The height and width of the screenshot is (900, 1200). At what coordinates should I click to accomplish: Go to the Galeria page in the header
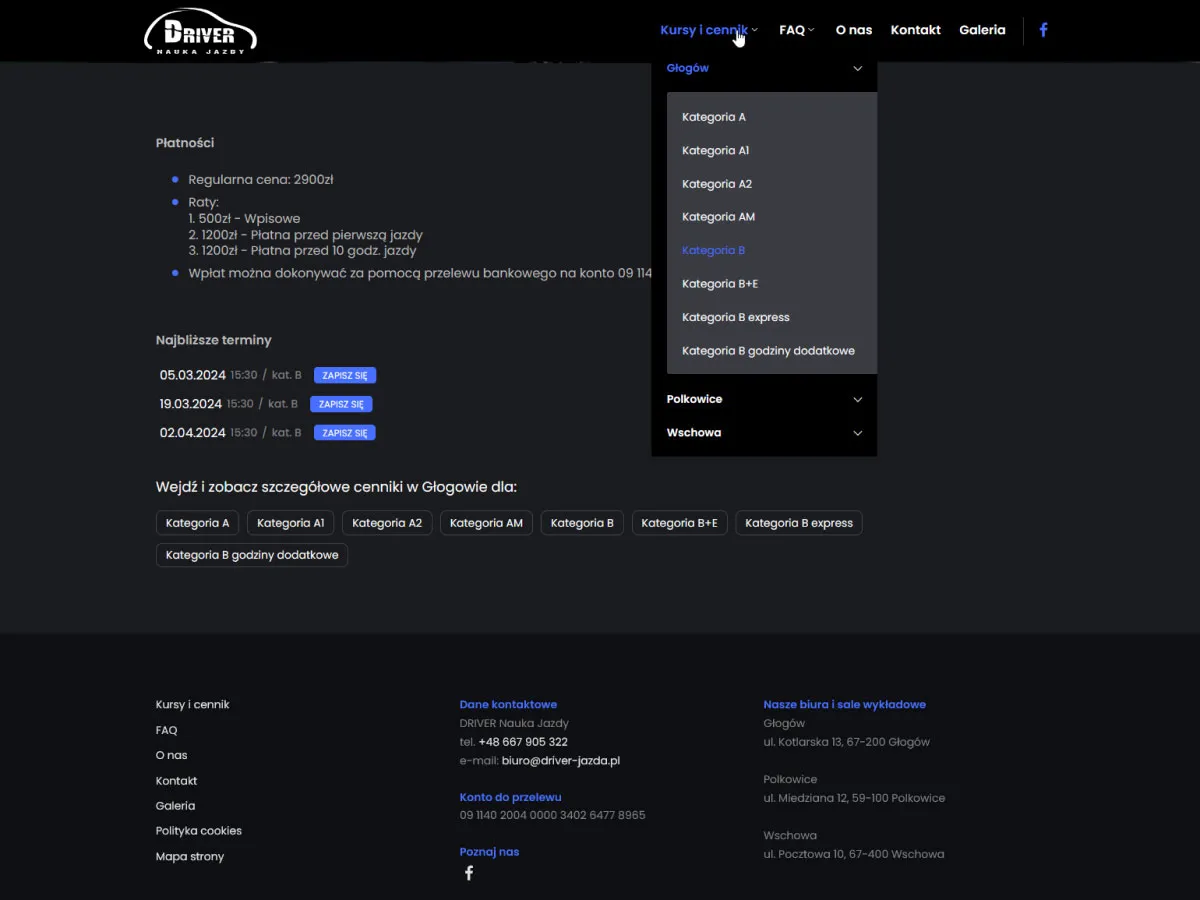coord(981,30)
